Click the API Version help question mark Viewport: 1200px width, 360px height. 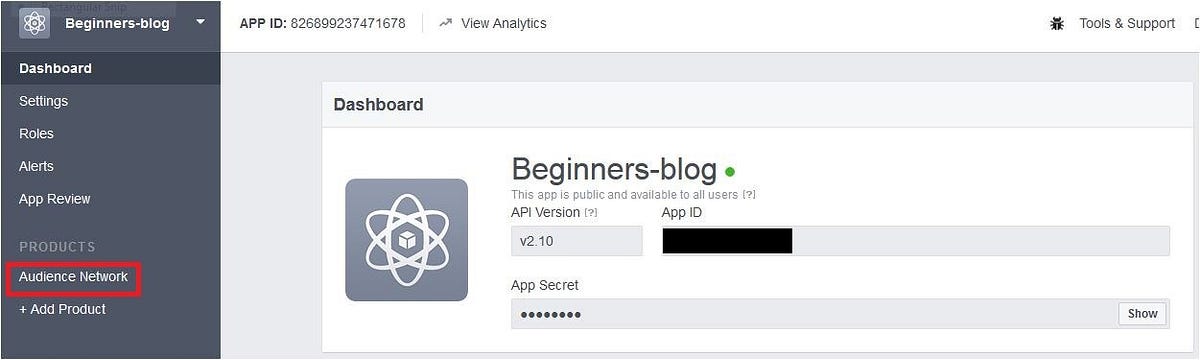tap(591, 213)
